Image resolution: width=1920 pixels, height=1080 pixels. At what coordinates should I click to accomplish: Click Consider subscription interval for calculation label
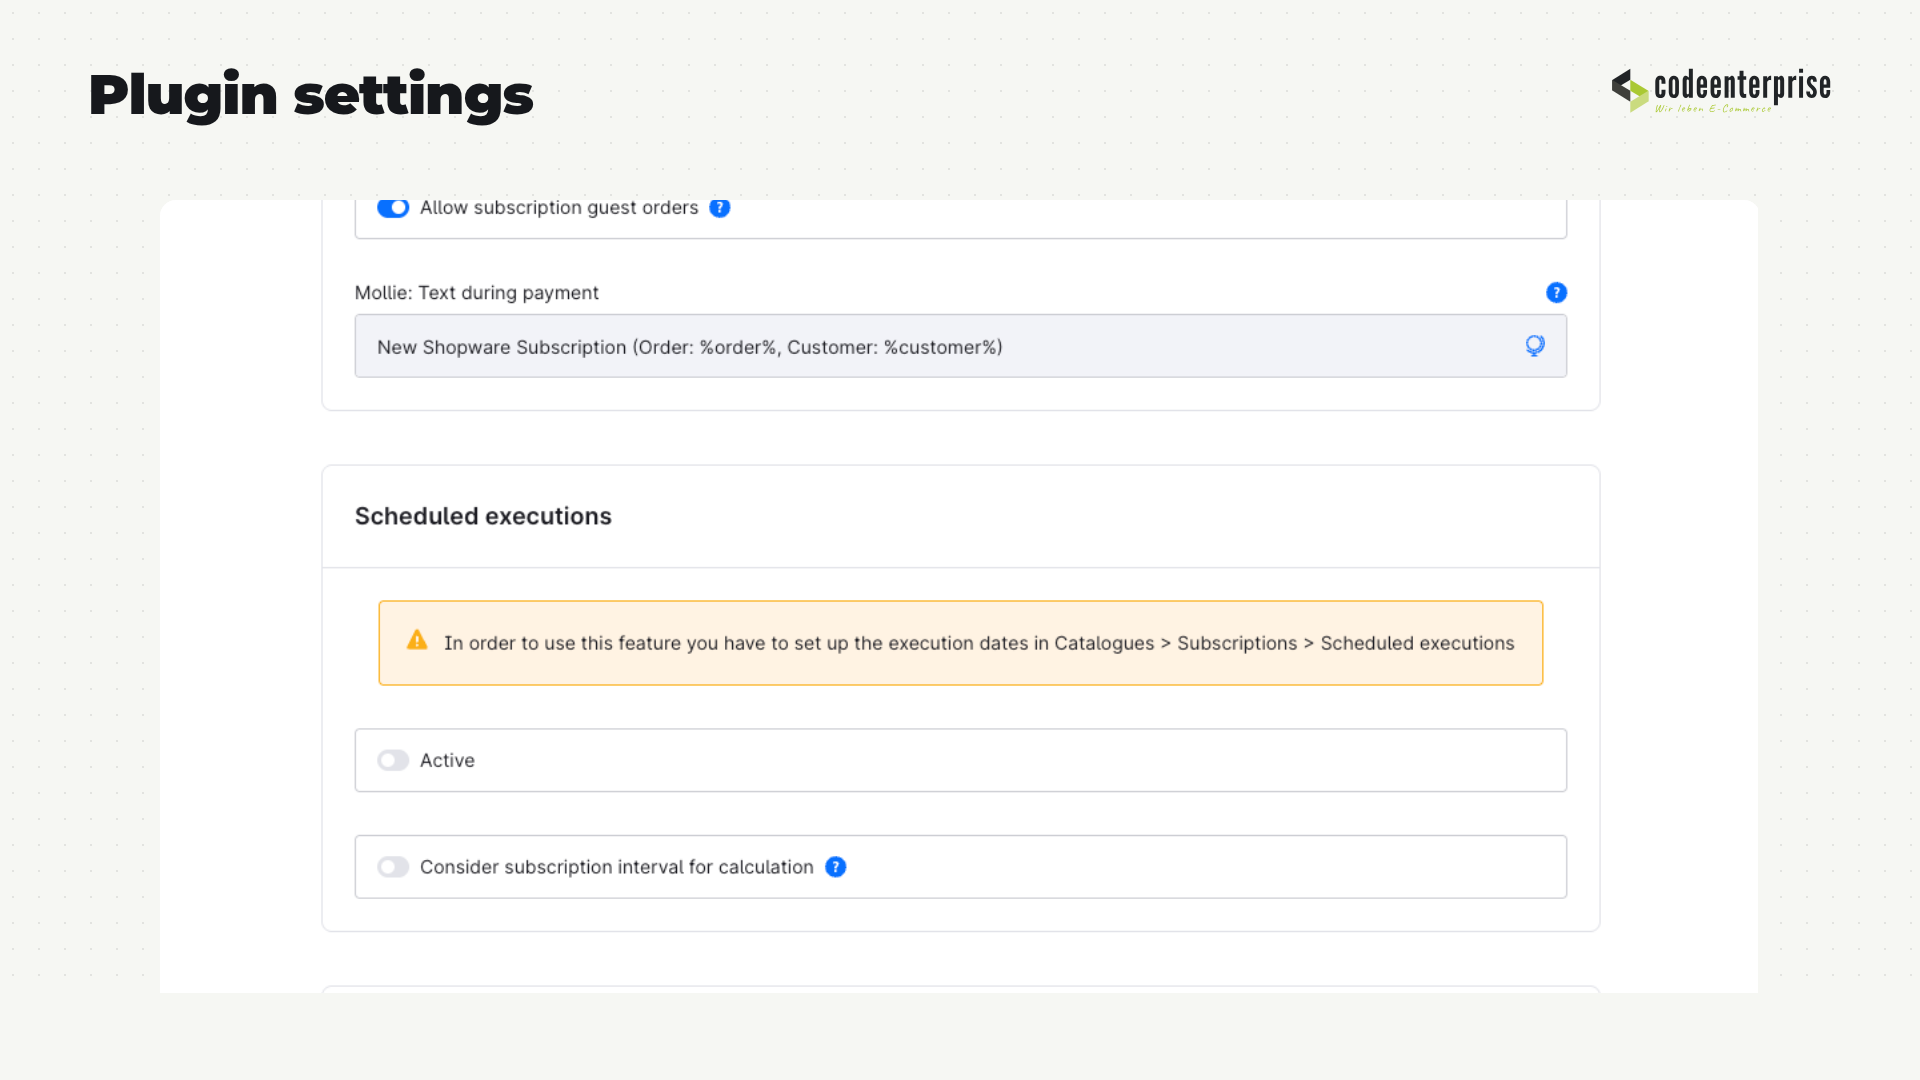point(616,867)
